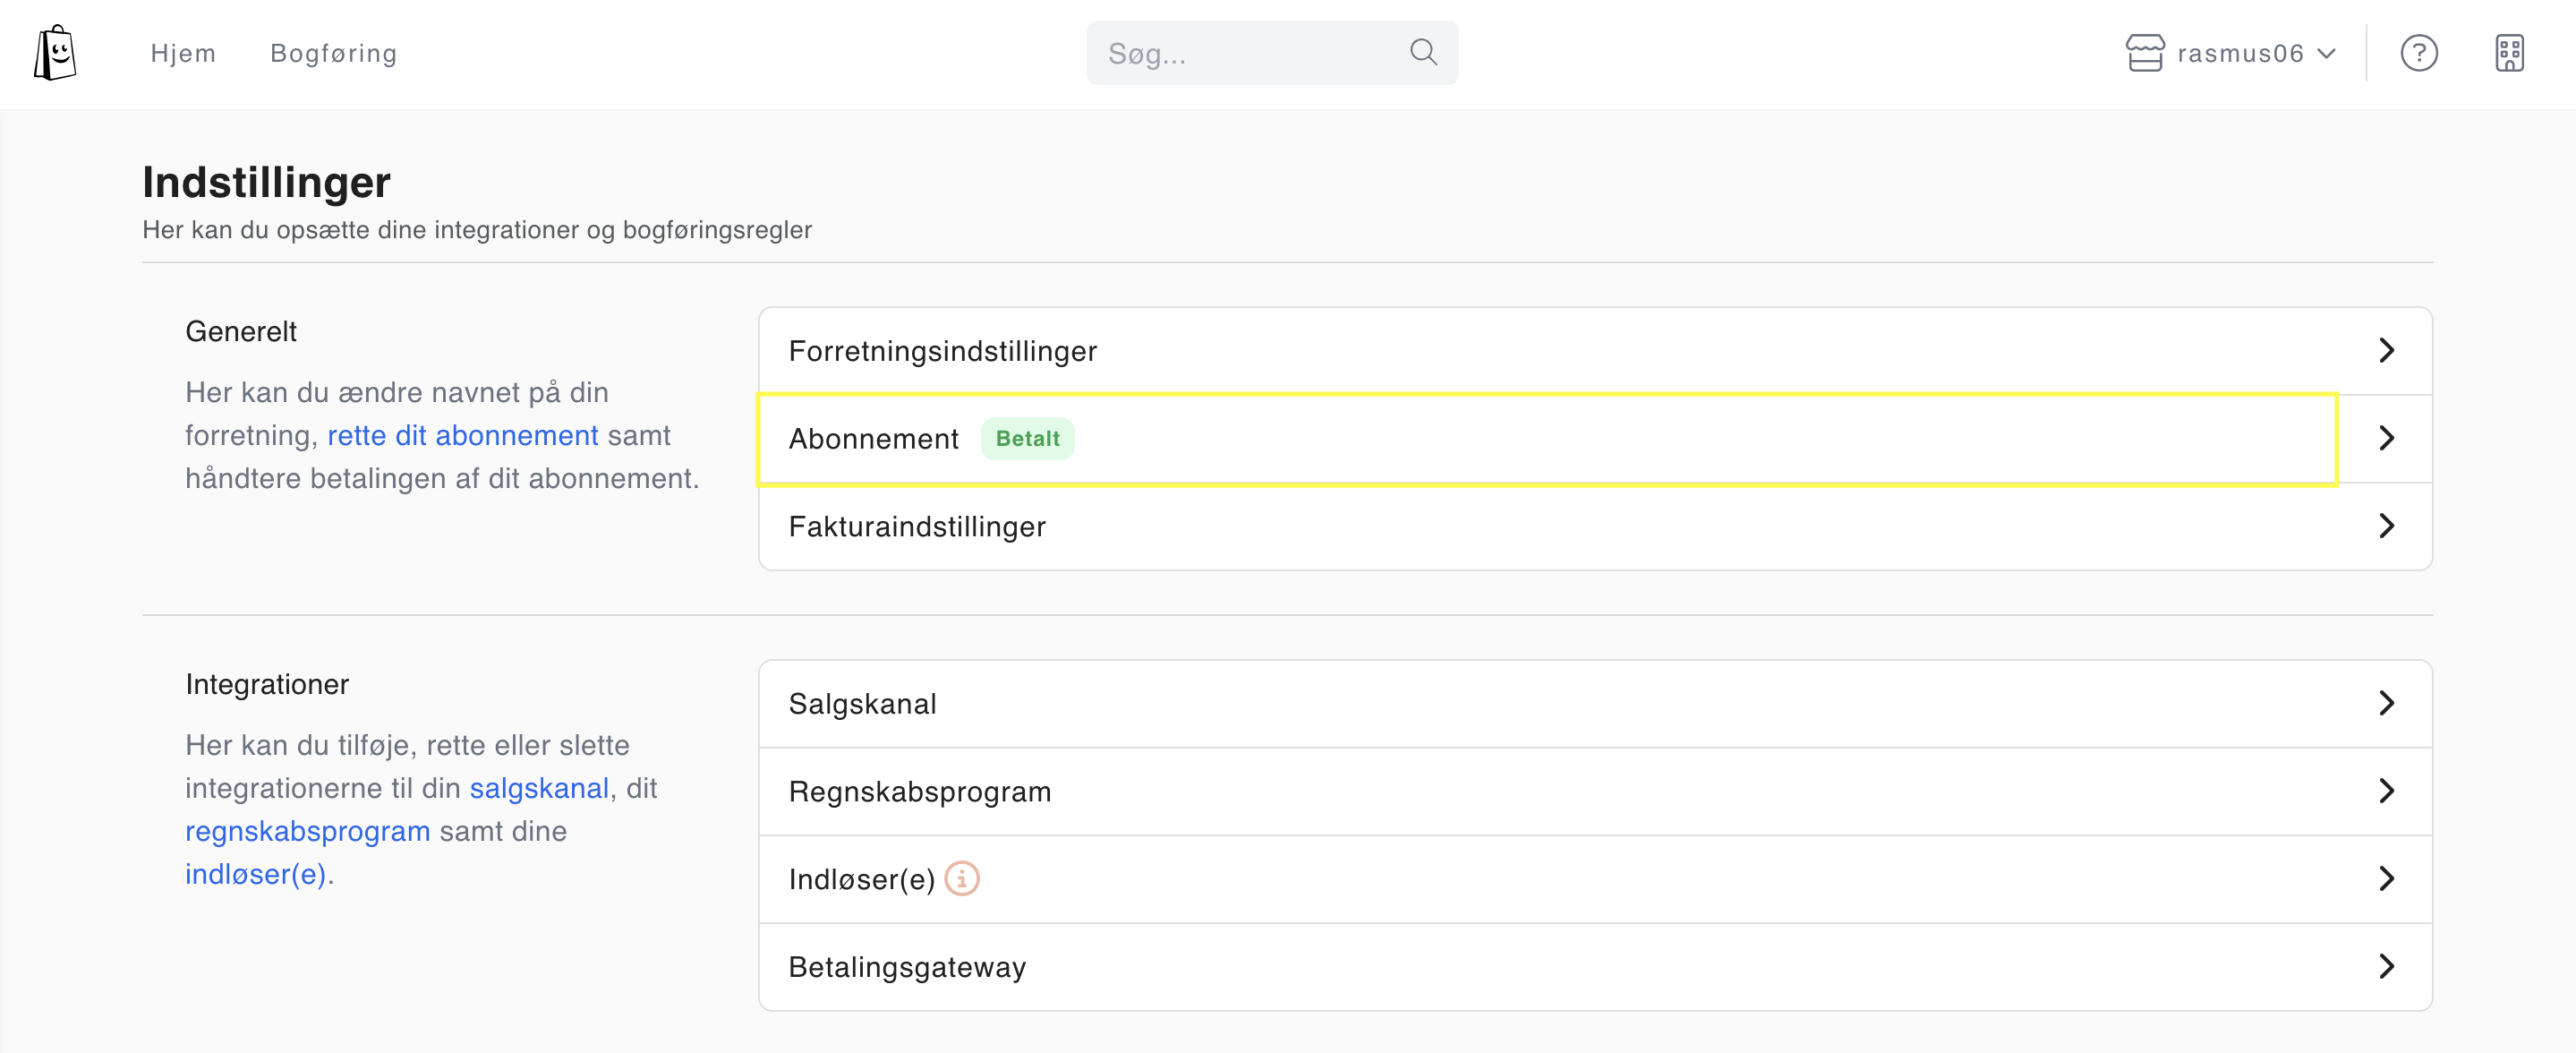Open the Regnskabsprogram row label
Viewport: 2576px width, 1053px height.
(x=920, y=792)
